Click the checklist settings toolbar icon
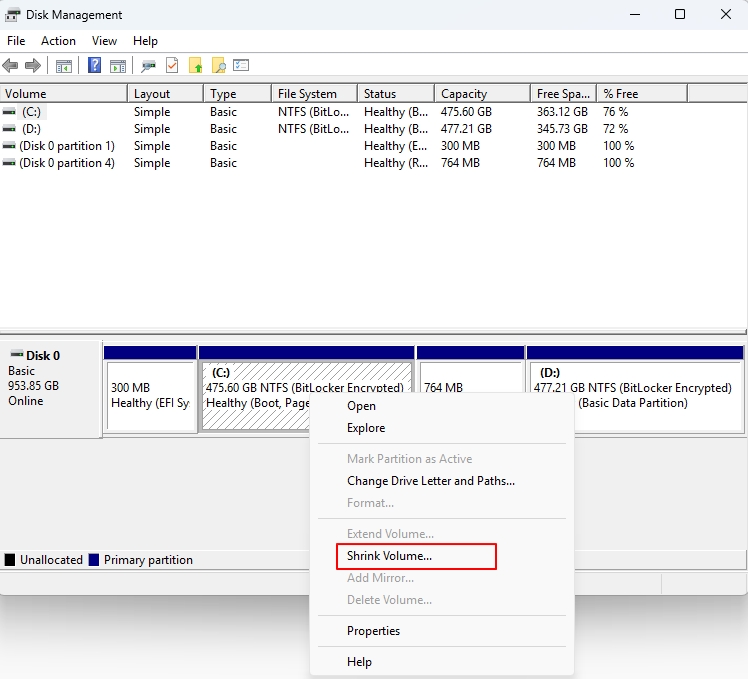 [241, 66]
